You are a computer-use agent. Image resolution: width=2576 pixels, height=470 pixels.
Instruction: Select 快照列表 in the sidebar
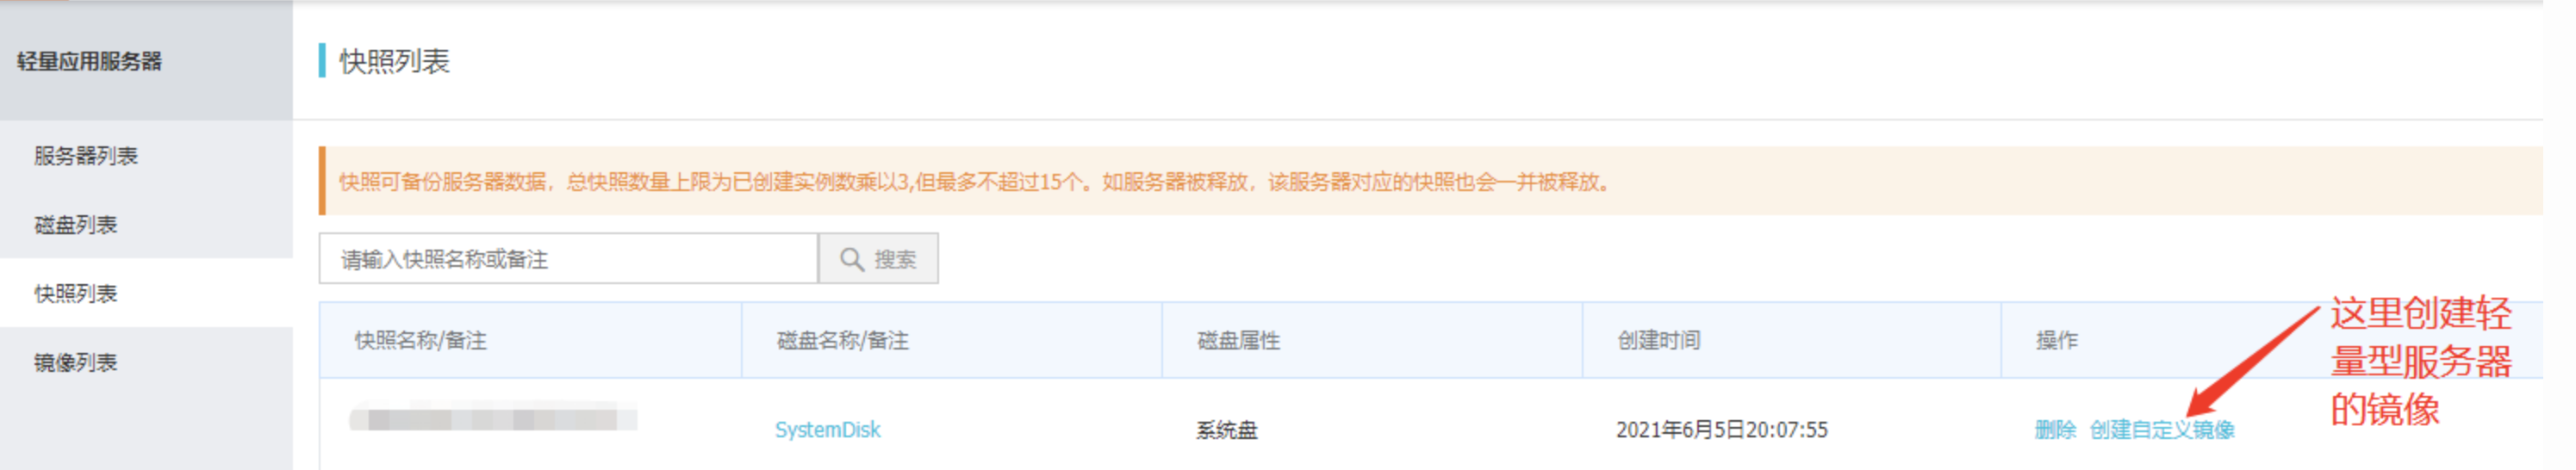click(76, 294)
